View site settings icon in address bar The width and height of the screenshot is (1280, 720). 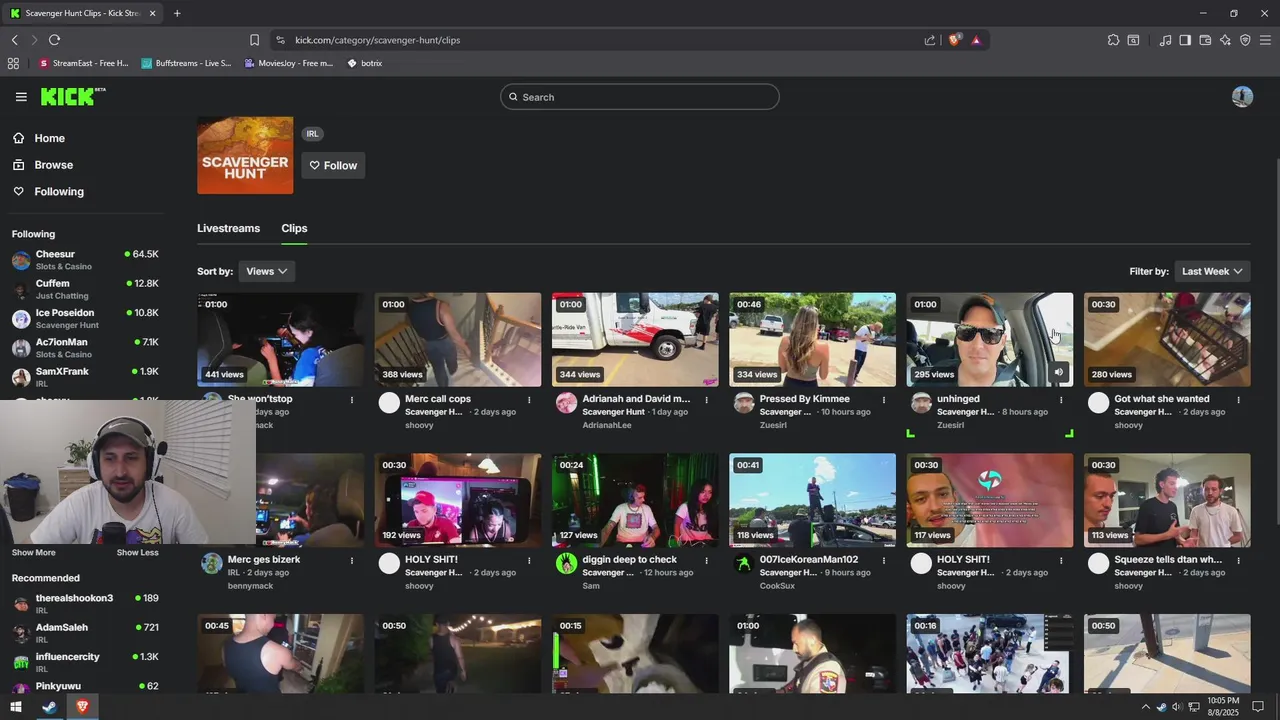[x=280, y=40]
